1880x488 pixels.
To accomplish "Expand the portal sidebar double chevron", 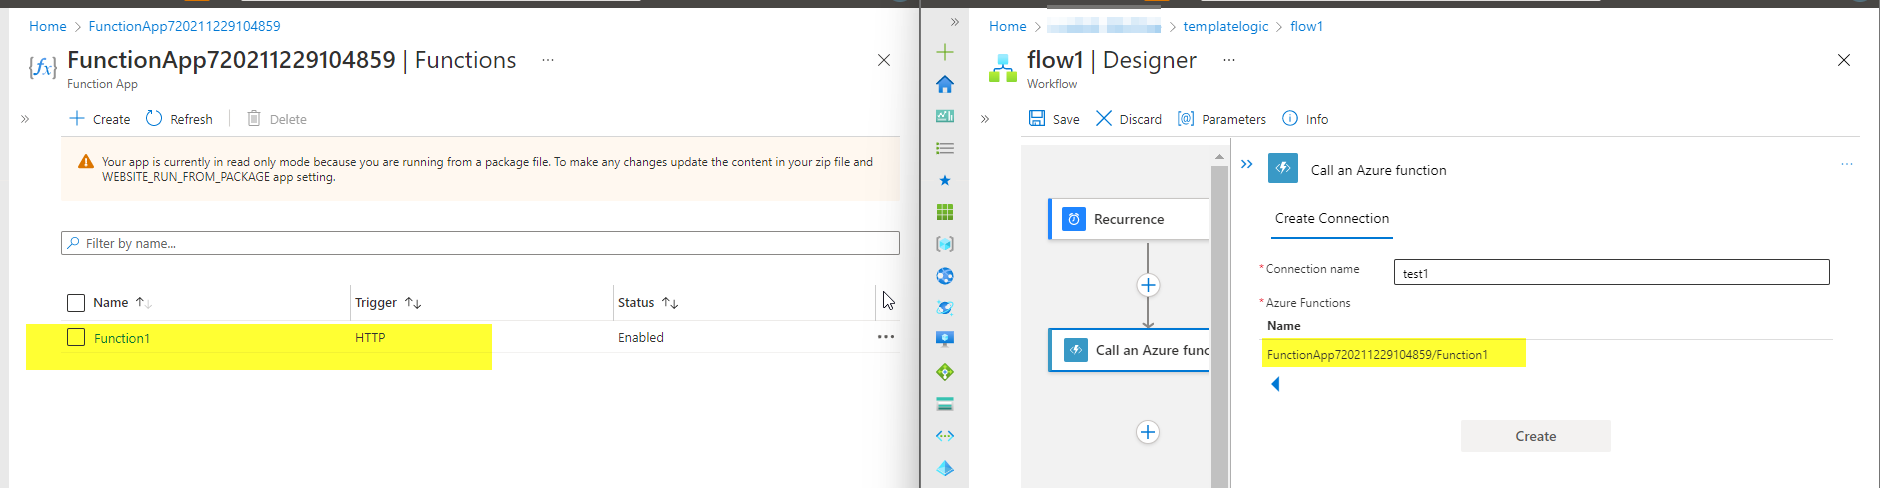I will click(955, 22).
